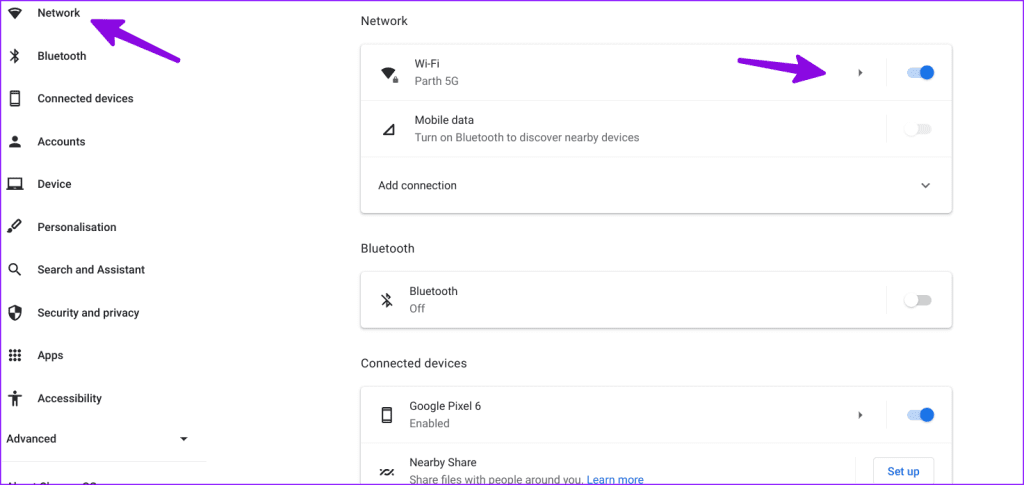This screenshot has height=485, width=1024.
Task: Open the Learn more link under Nearby Share
Action: pos(615,480)
